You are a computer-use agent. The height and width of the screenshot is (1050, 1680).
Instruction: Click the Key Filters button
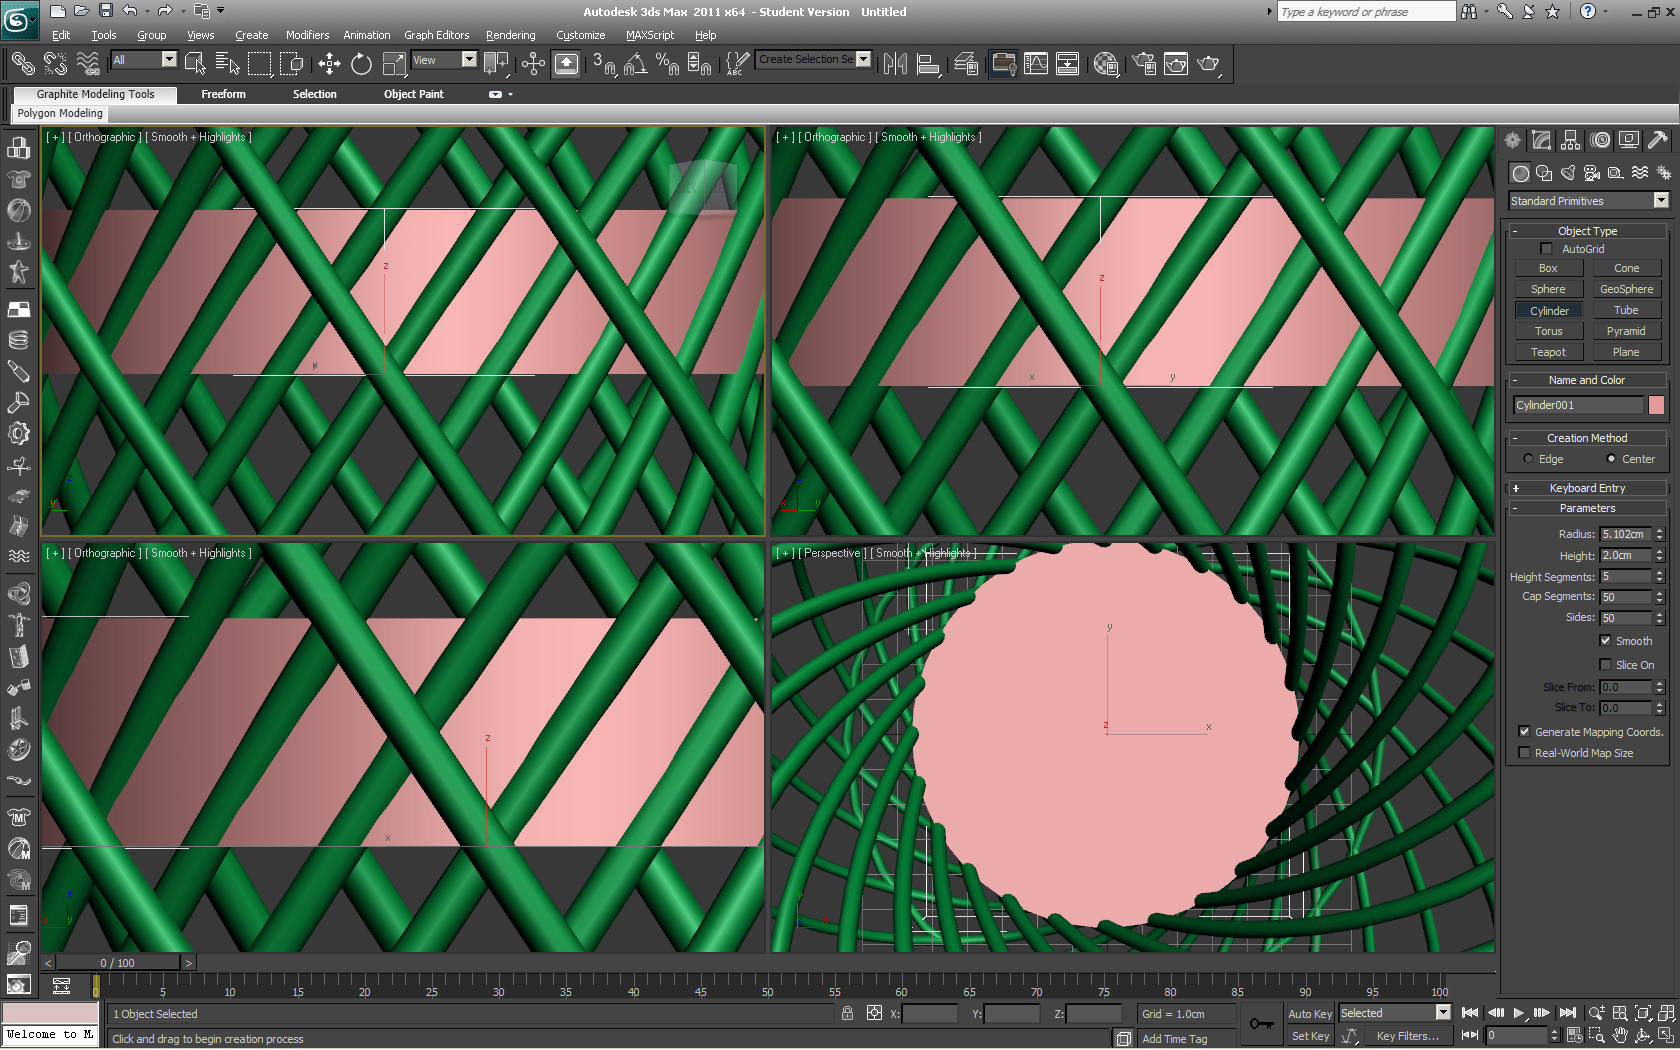pyautogui.click(x=1408, y=1036)
